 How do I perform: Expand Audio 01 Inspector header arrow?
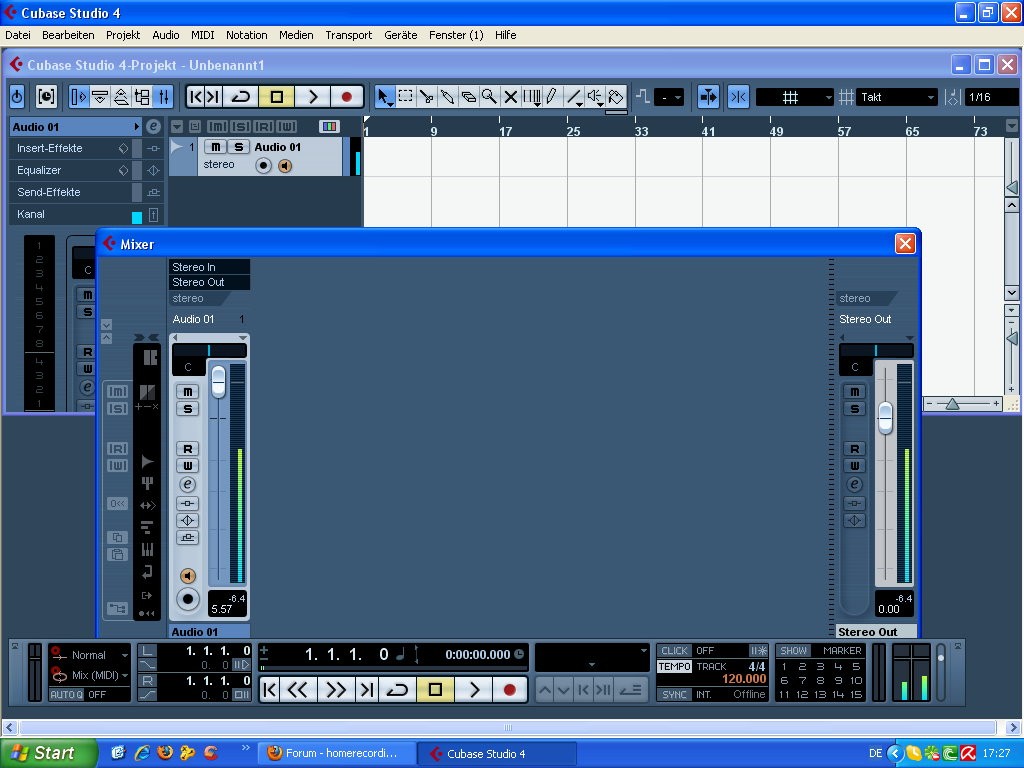coord(136,127)
